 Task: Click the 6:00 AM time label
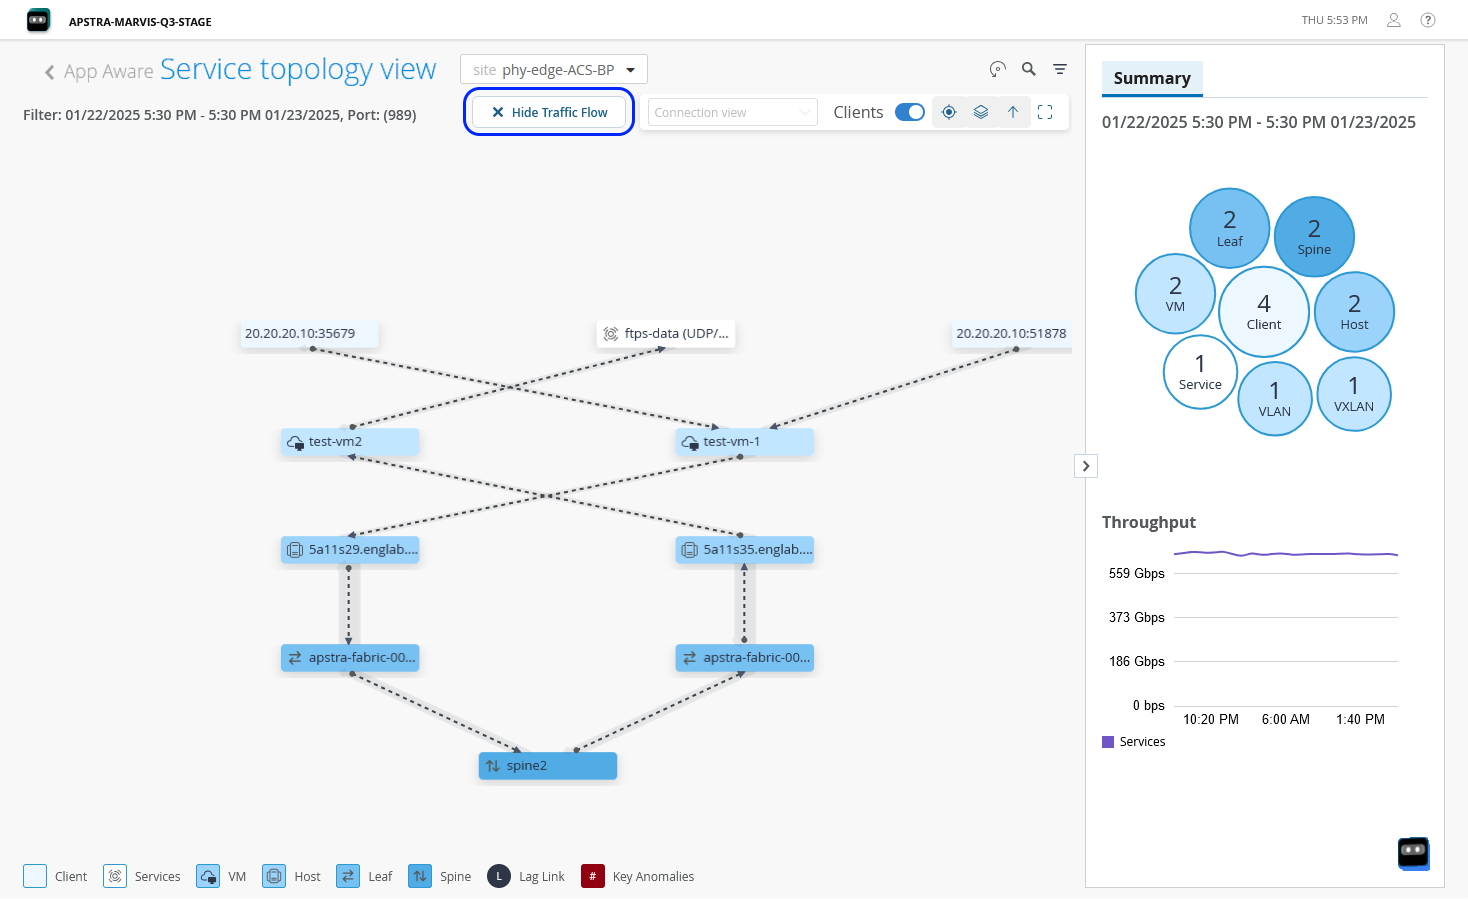pyautogui.click(x=1286, y=719)
